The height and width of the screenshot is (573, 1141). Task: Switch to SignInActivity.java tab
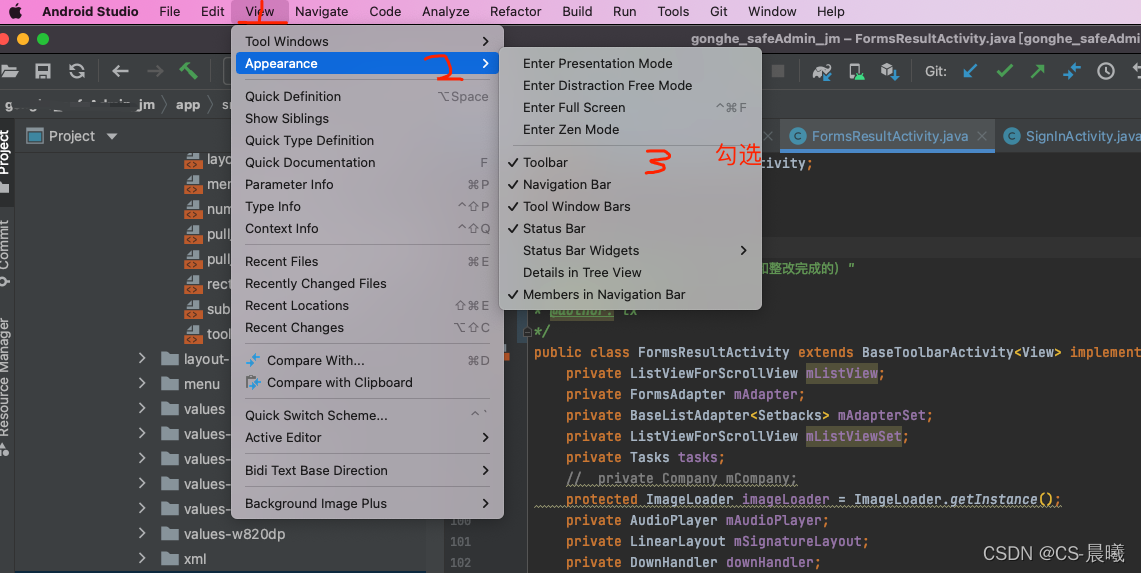click(x=1070, y=136)
